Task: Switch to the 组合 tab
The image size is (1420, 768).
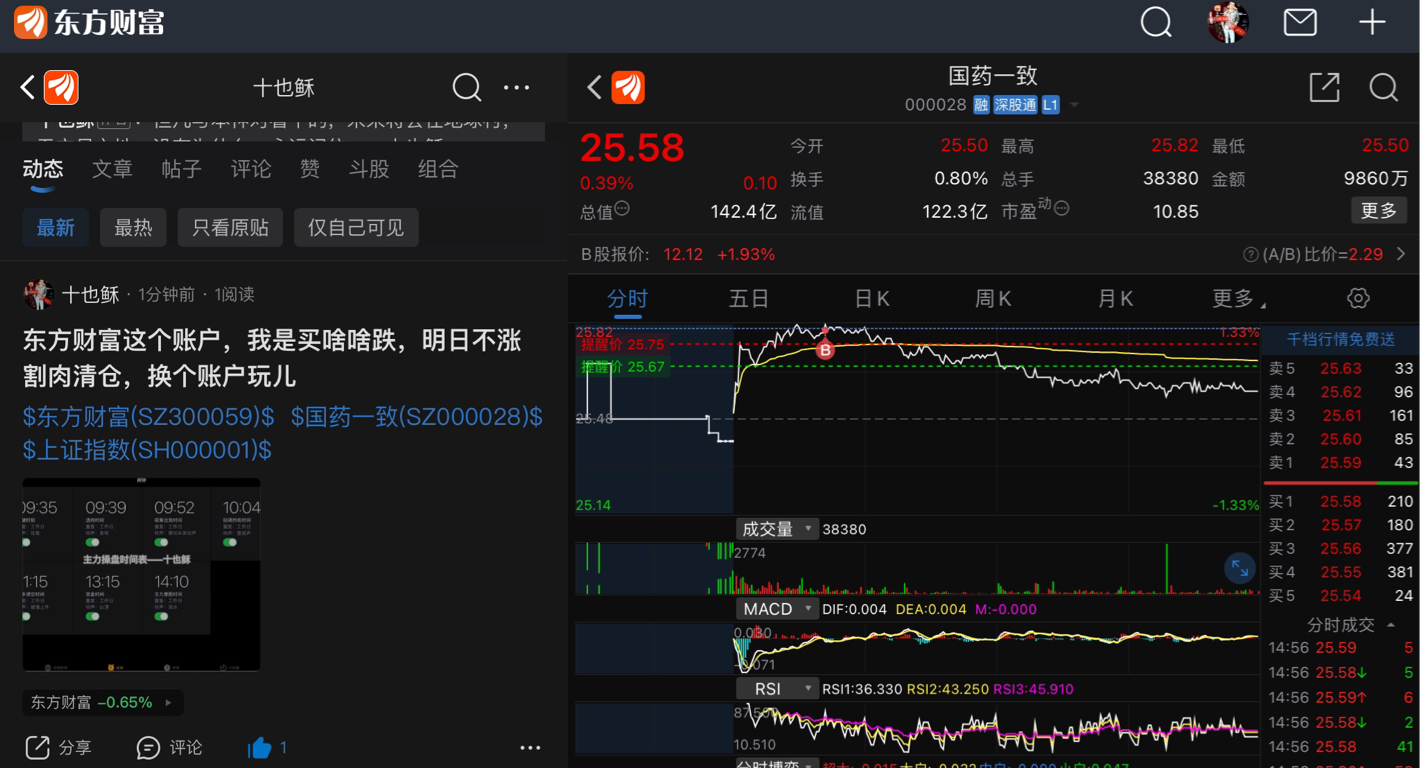Action: (438, 169)
